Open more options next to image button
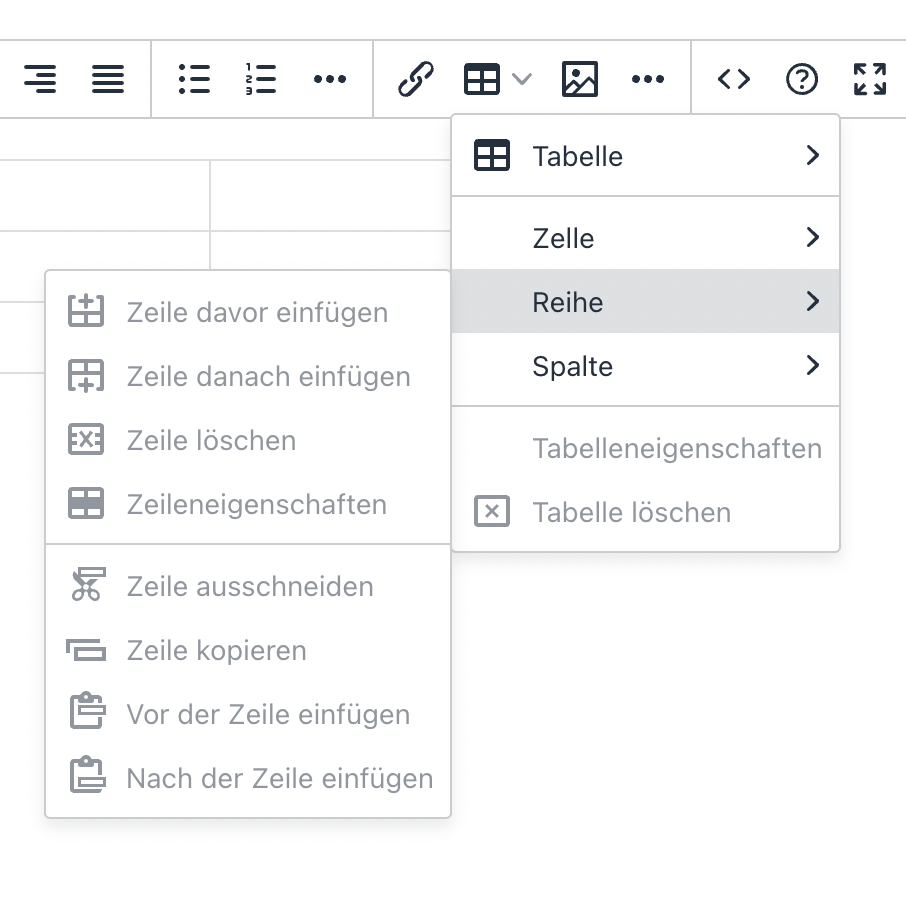The image size is (906, 912). 647,79
